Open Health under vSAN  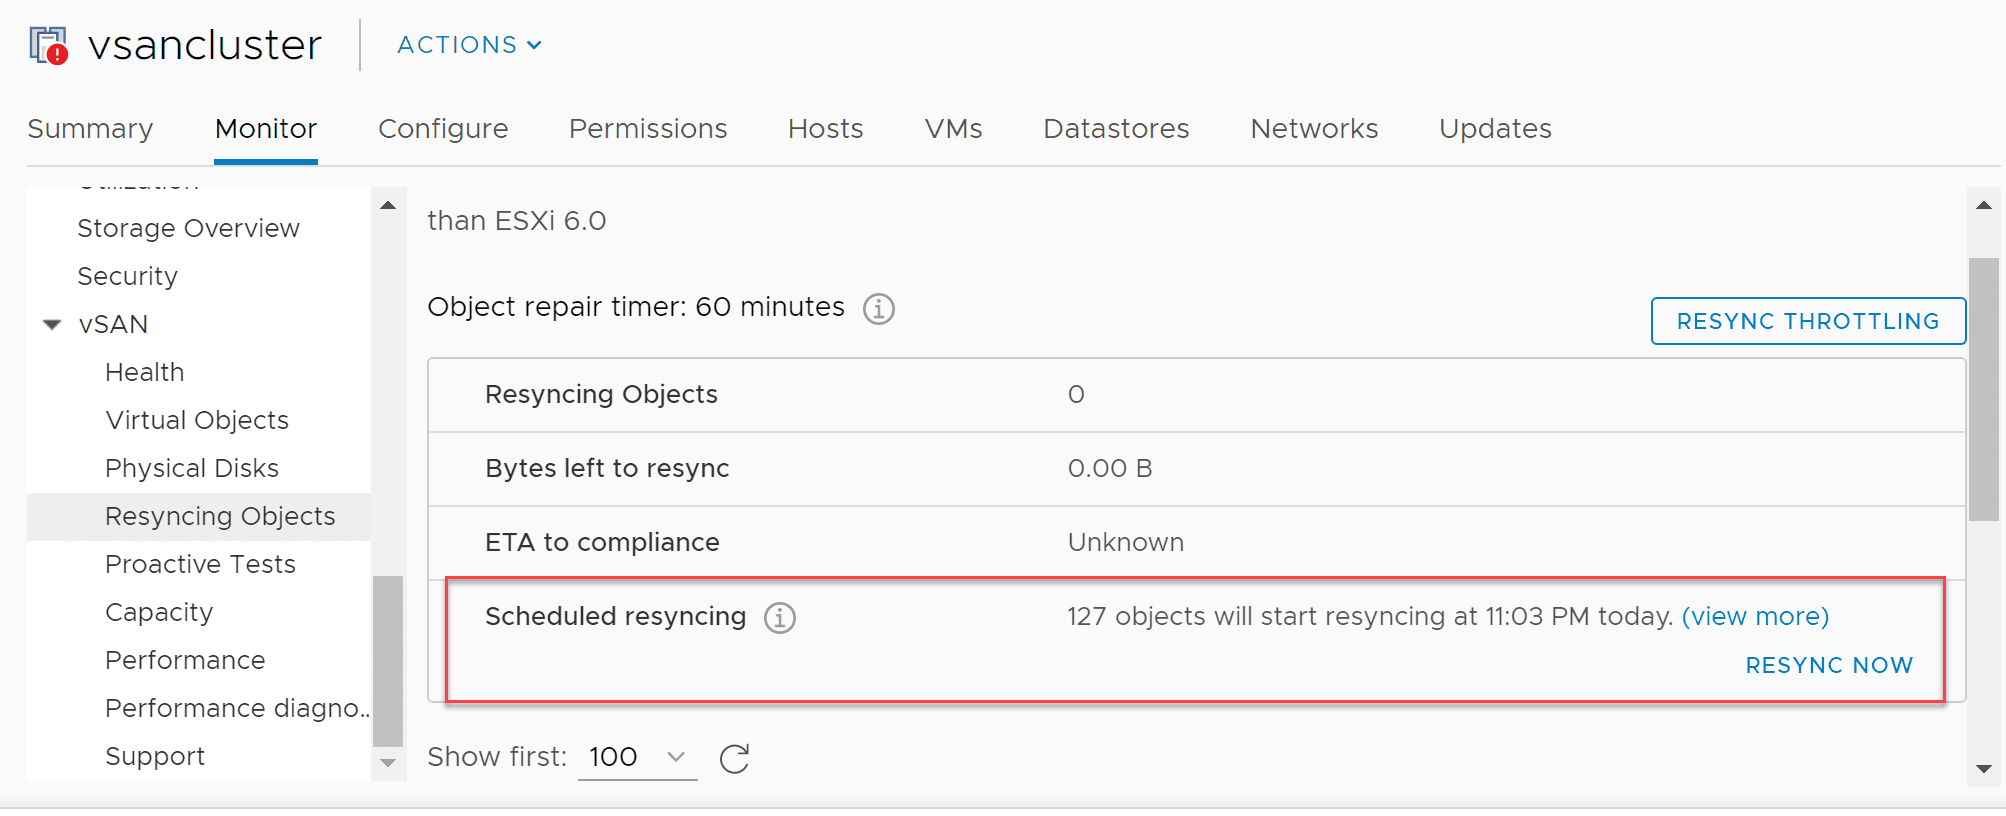[x=145, y=372]
